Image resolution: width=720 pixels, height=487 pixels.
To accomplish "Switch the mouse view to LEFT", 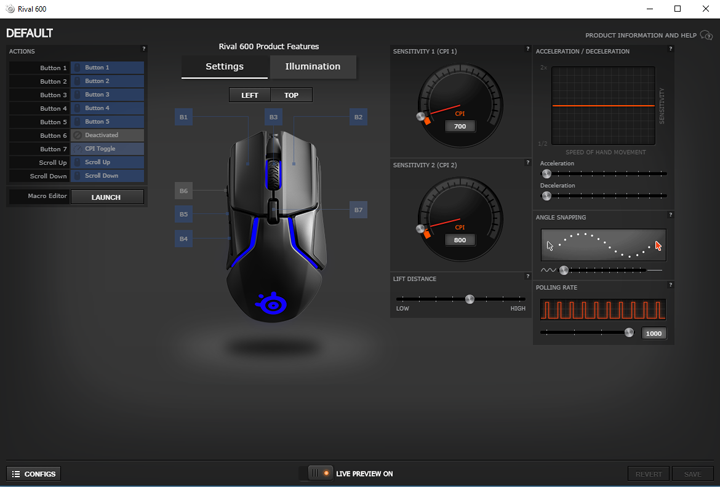I will [249, 95].
